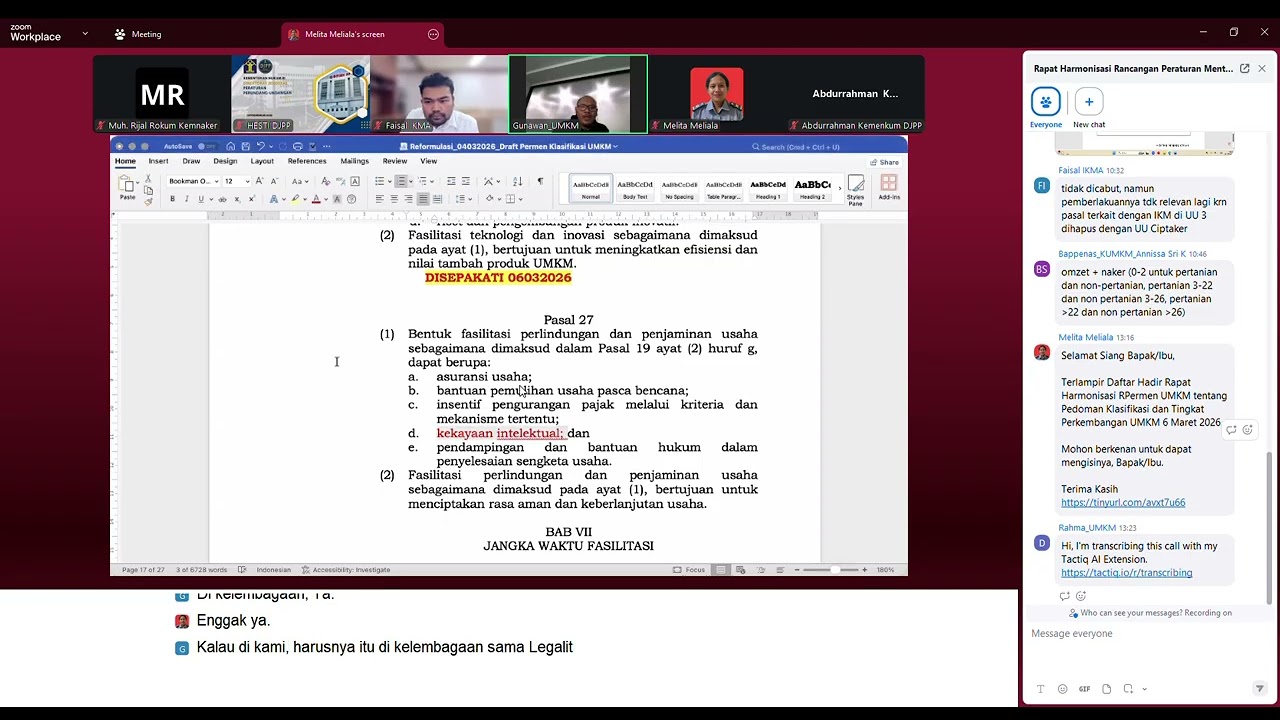This screenshot has width=1280, height=720.
Task: Toggle the AutoSave switch in Word
Action: pyautogui.click(x=207, y=146)
